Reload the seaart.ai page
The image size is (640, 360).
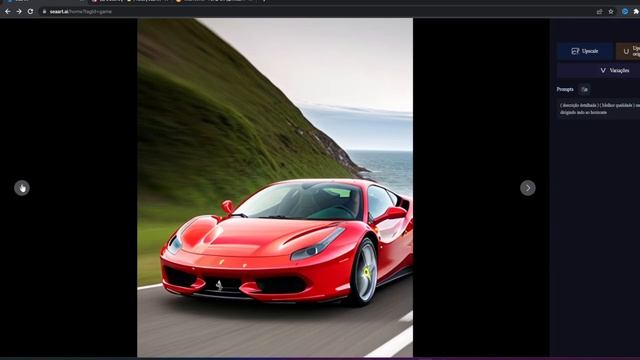(x=30, y=12)
